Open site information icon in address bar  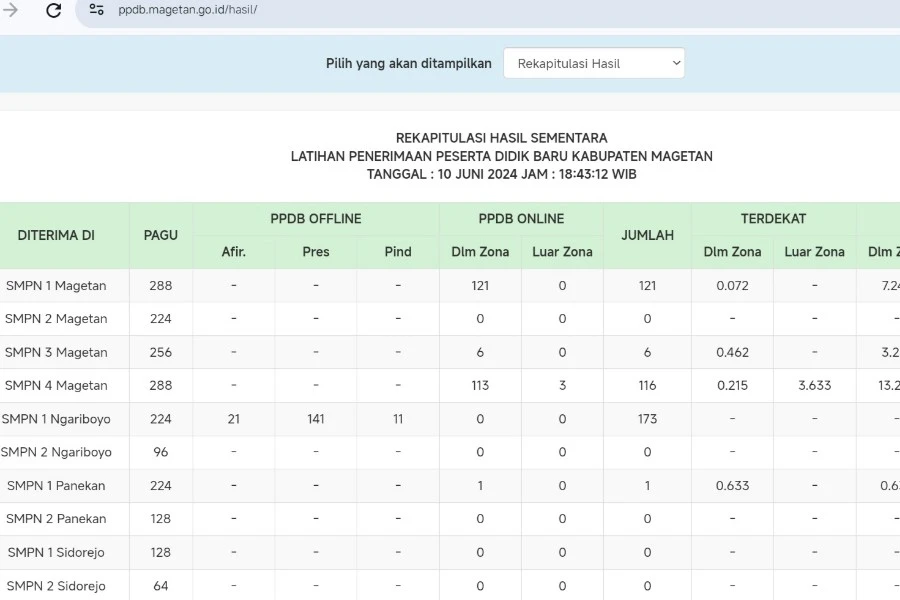pyautogui.click(x=96, y=9)
